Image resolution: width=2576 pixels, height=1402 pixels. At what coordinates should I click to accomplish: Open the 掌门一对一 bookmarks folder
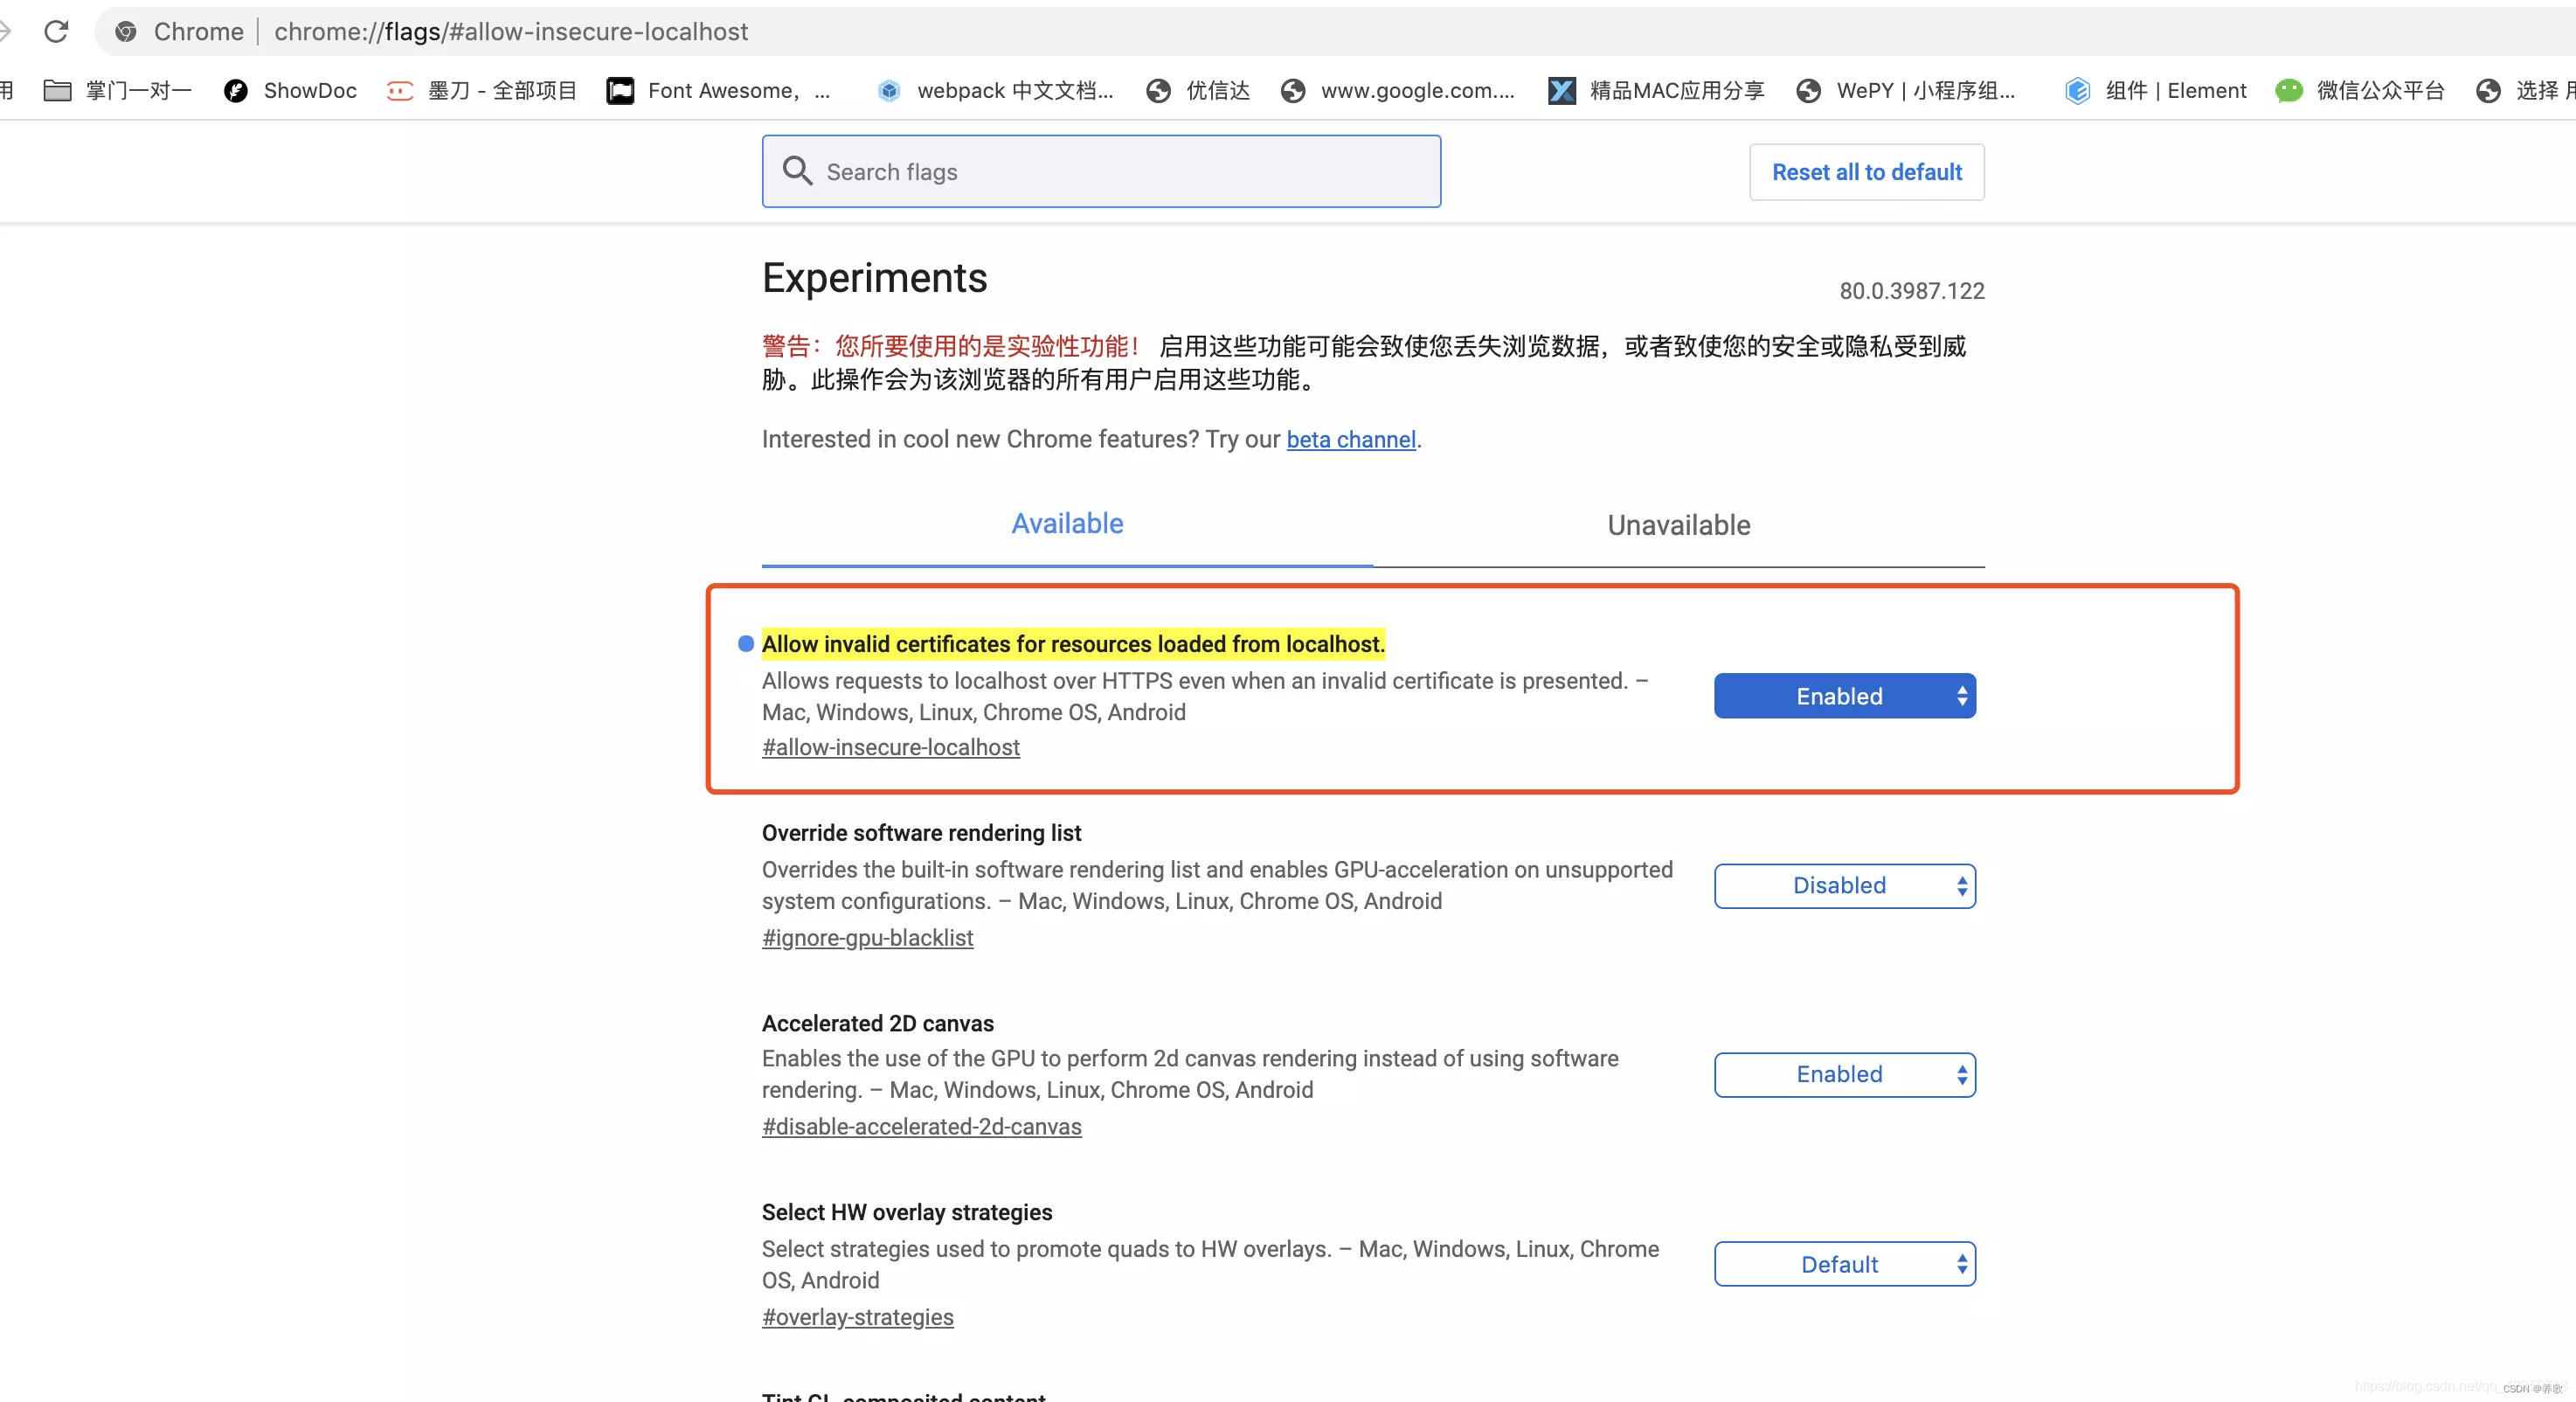click(117, 90)
